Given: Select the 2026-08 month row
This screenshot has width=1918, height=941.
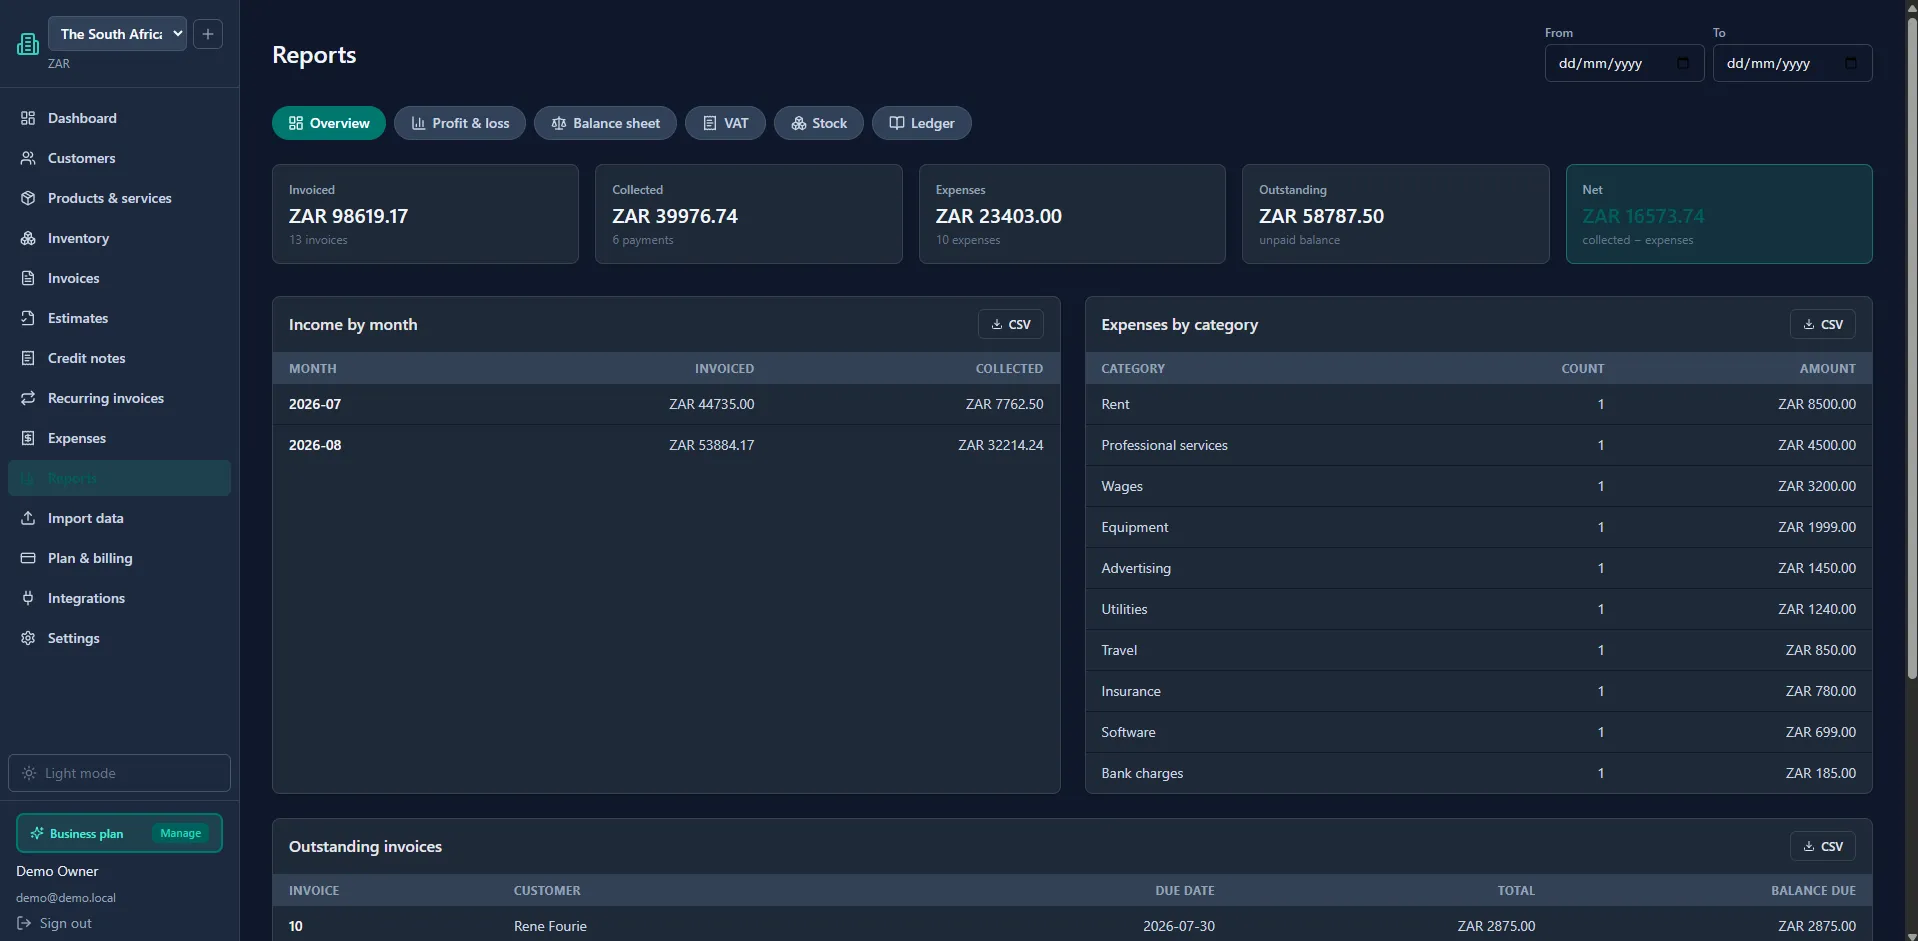Looking at the screenshot, I should (x=666, y=445).
